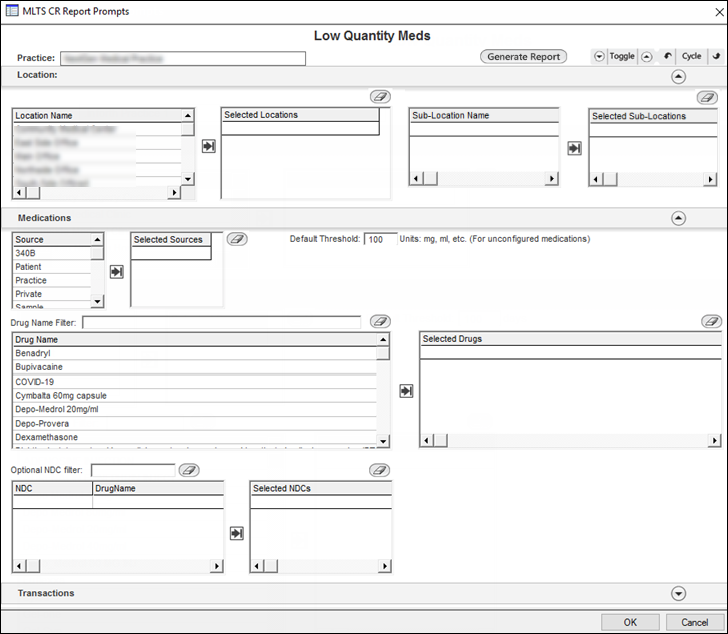Screen dimensions: 728x634
Task: Click the right arrow under the Sub-Location Name list
Action: [x=552, y=179]
